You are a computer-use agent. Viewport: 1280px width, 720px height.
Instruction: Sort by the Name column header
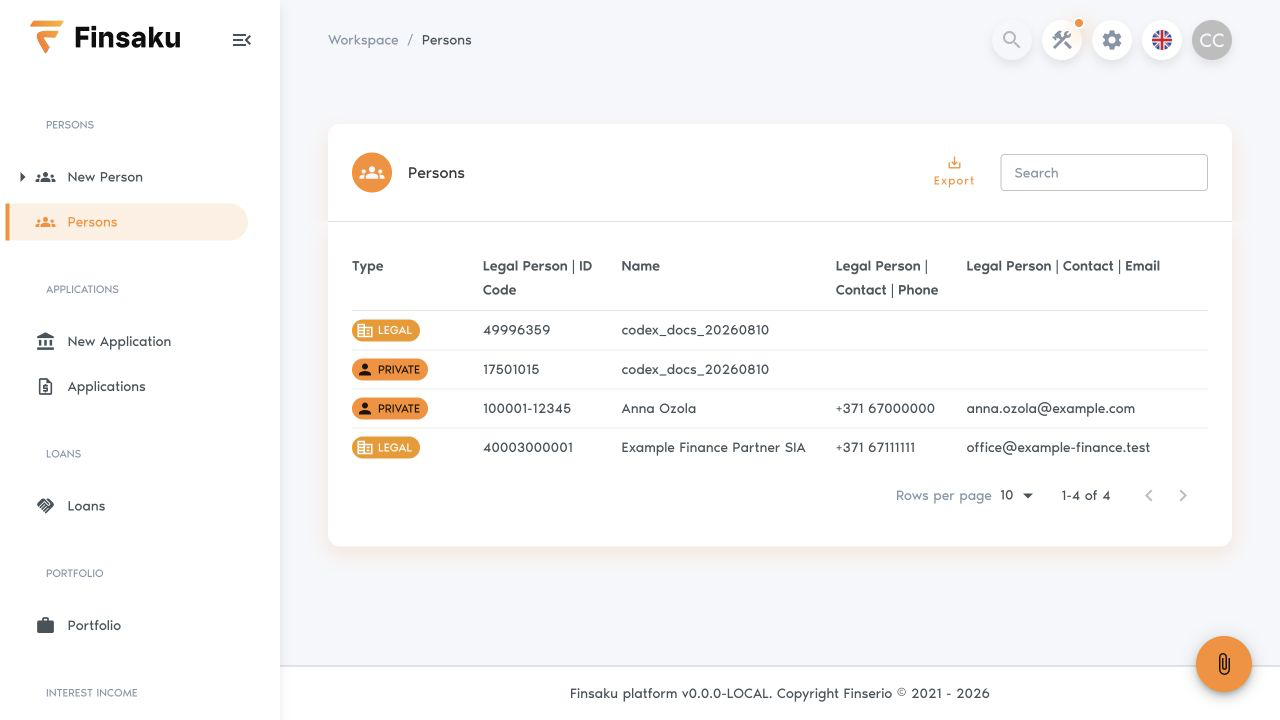pyautogui.click(x=640, y=266)
